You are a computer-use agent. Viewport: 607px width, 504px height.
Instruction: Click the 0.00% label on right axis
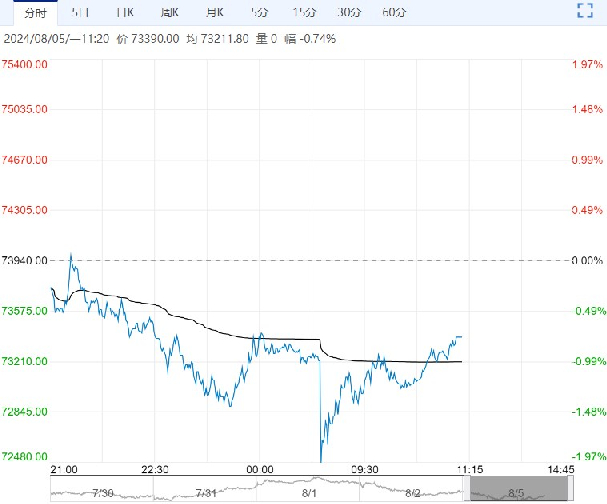pyautogui.click(x=581, y=260)
